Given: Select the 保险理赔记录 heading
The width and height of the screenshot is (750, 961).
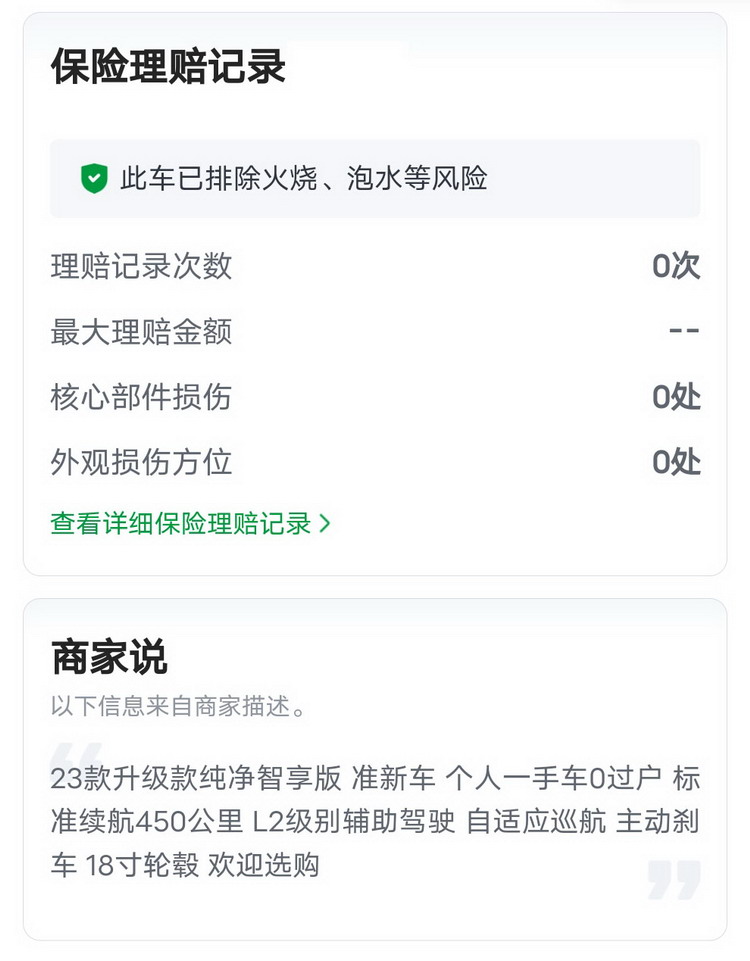Looking at the screenshot, I should click(x=168, y=67).
